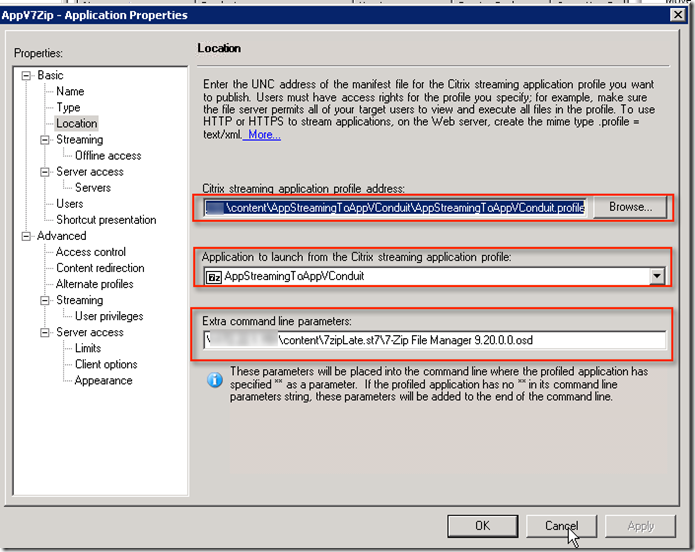This screenshot has height=552, width=695.
Task: Open Alternate profiles properties
Action: pyautogui.click(x=94, y=284)
